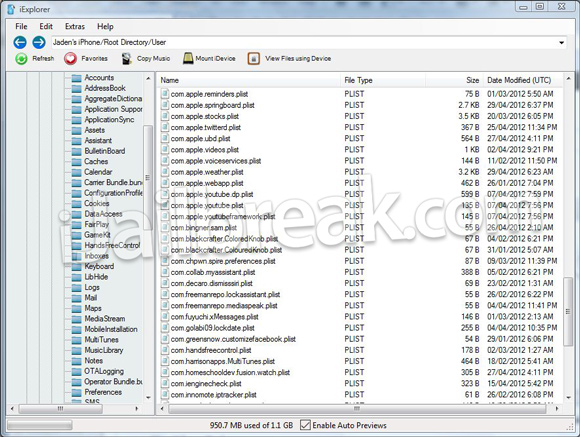Select com.apple.twitterd.plist file name
This screenshot has width=580, height=437.
pyautogui.click(x=206, y=127)
